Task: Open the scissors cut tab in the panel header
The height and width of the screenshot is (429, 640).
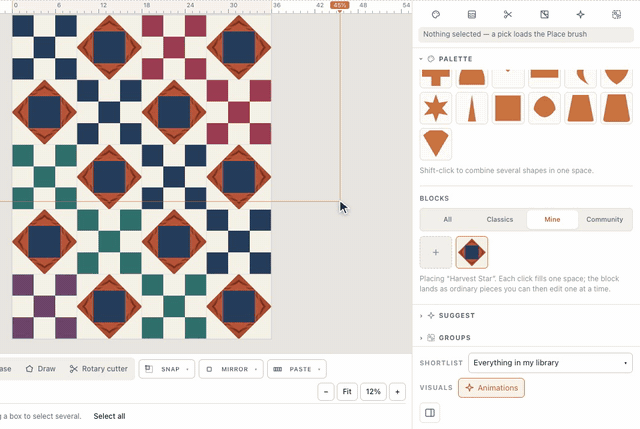Action: (x=508, y=15)
